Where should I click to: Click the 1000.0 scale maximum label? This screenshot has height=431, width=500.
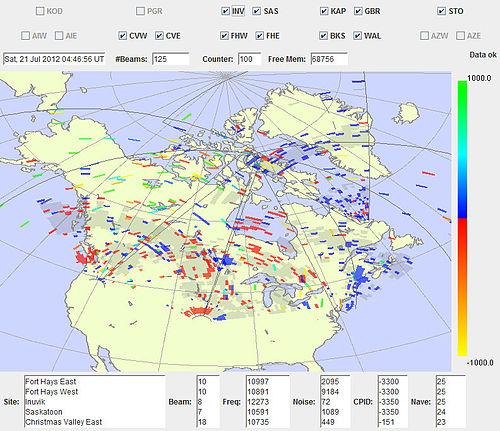479,78
